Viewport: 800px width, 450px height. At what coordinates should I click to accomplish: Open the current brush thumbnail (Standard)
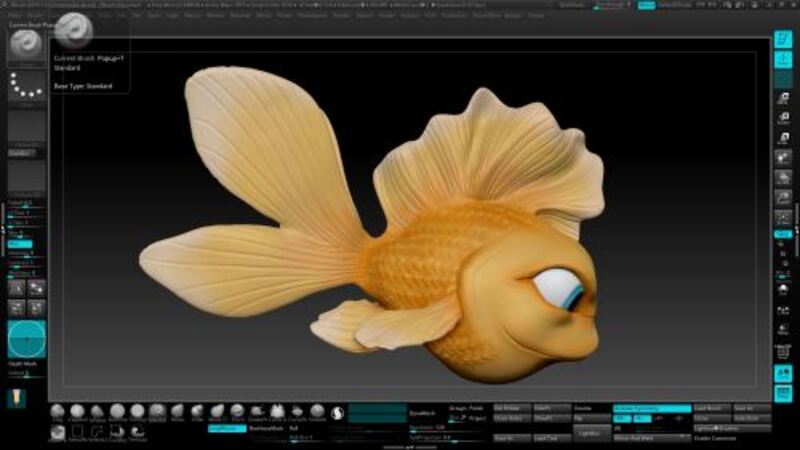(x=26, y=46)
